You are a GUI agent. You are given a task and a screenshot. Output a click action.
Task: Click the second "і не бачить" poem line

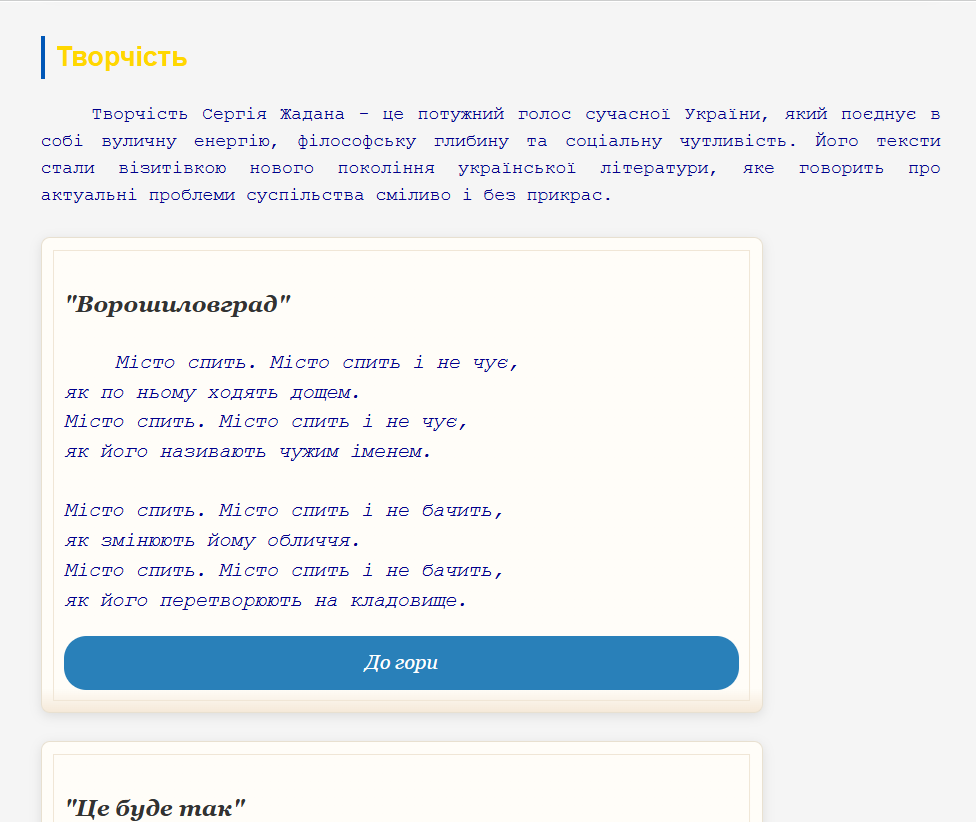coord(284,570)
